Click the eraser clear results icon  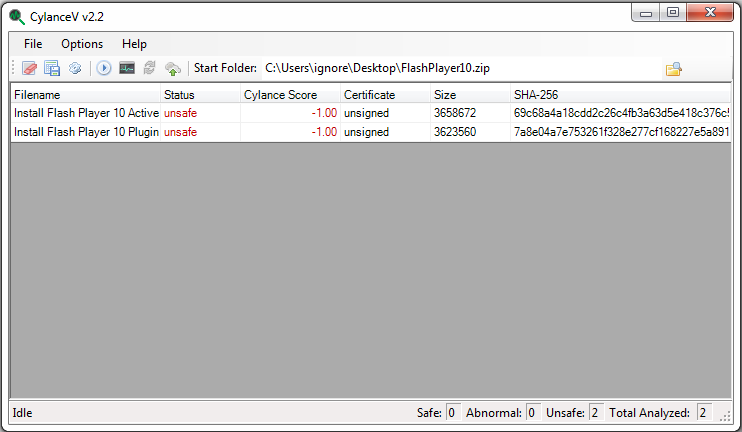tap(29, 68)
